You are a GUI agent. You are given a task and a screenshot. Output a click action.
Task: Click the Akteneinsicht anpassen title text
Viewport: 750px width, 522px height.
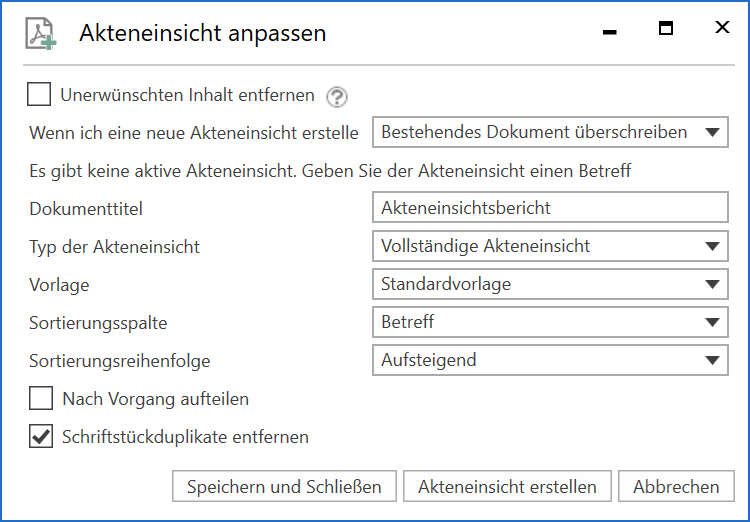click(x=202, y=33)
